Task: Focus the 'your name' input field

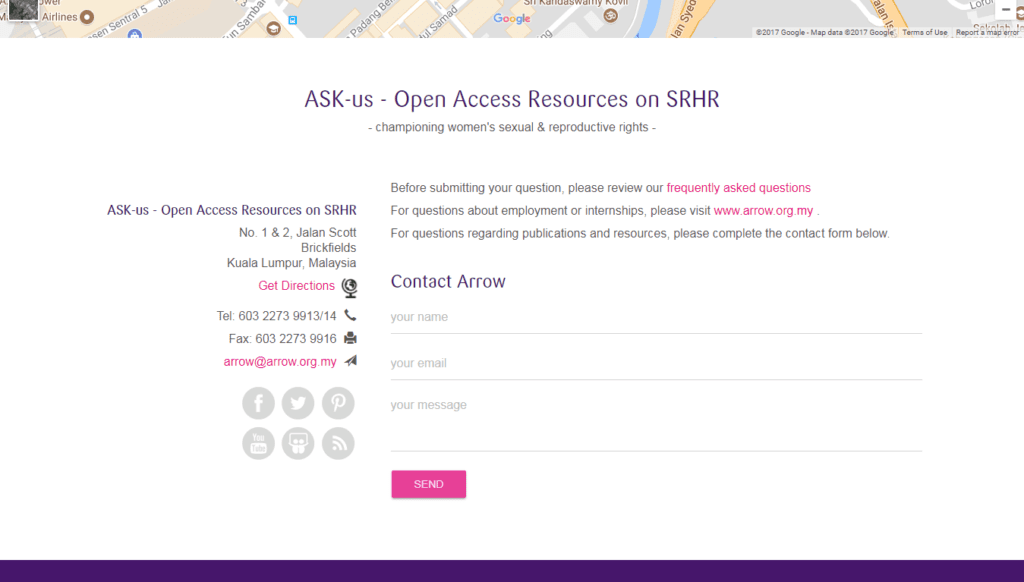Action: (x=655, y=317)
